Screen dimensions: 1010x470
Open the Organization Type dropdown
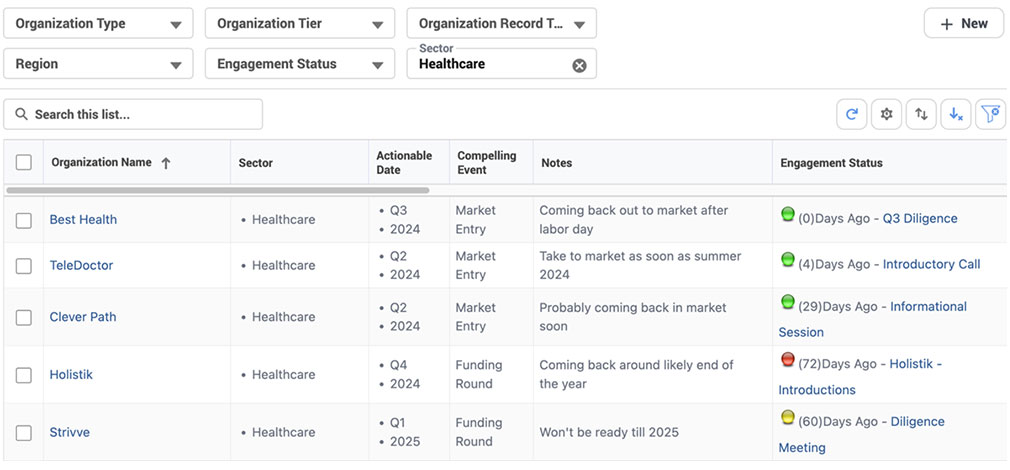click(98, 24)
